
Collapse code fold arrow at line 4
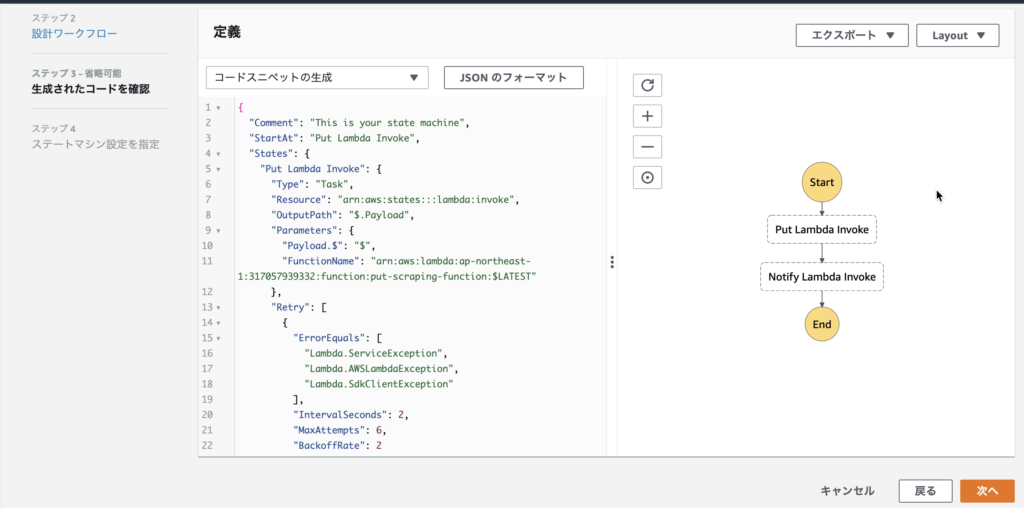point(218,154)
